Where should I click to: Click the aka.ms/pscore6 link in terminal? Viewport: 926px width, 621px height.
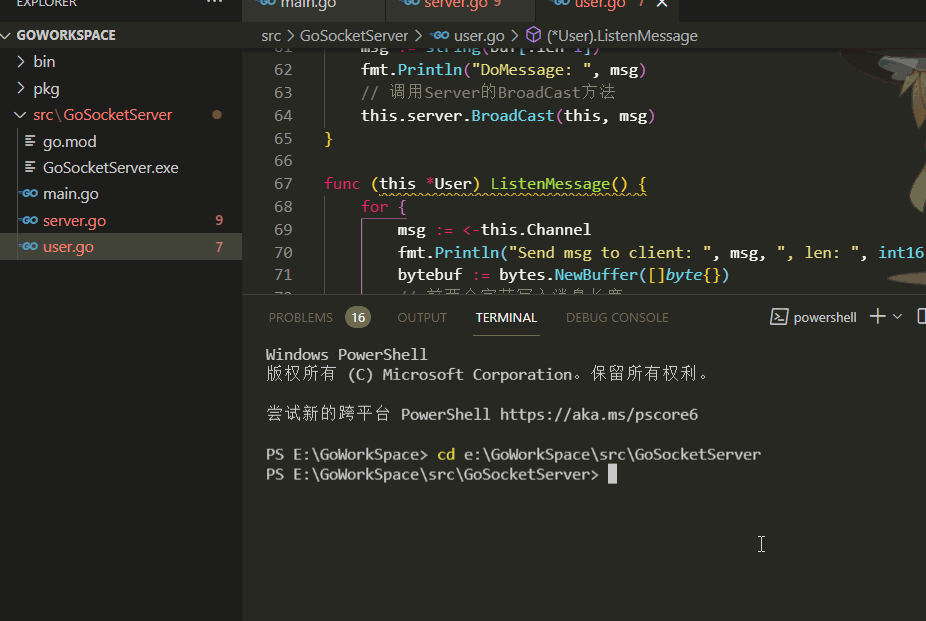pyautogui.click(x=599, y=414)
